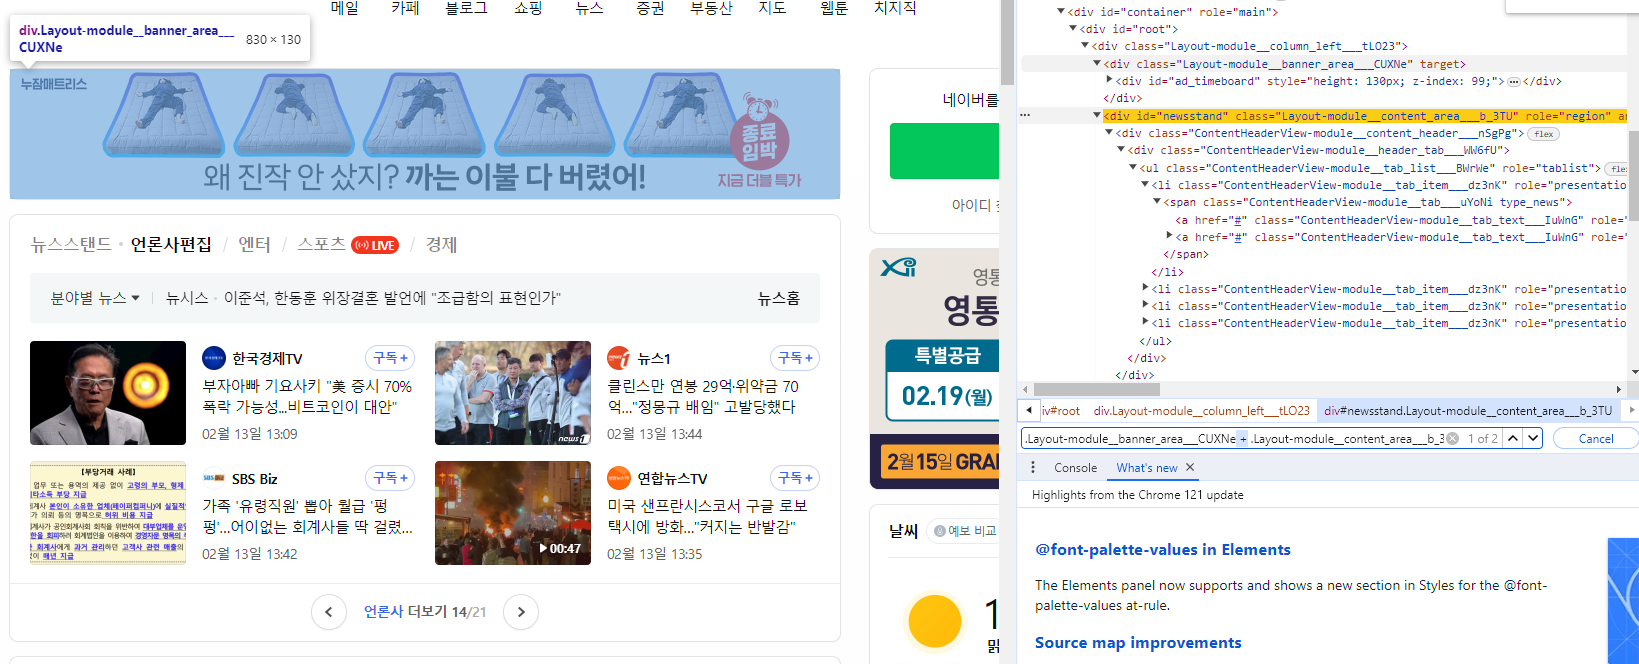
Task: Select the 뉴스스탠드 tab
Action: click(x=71, y=245)
